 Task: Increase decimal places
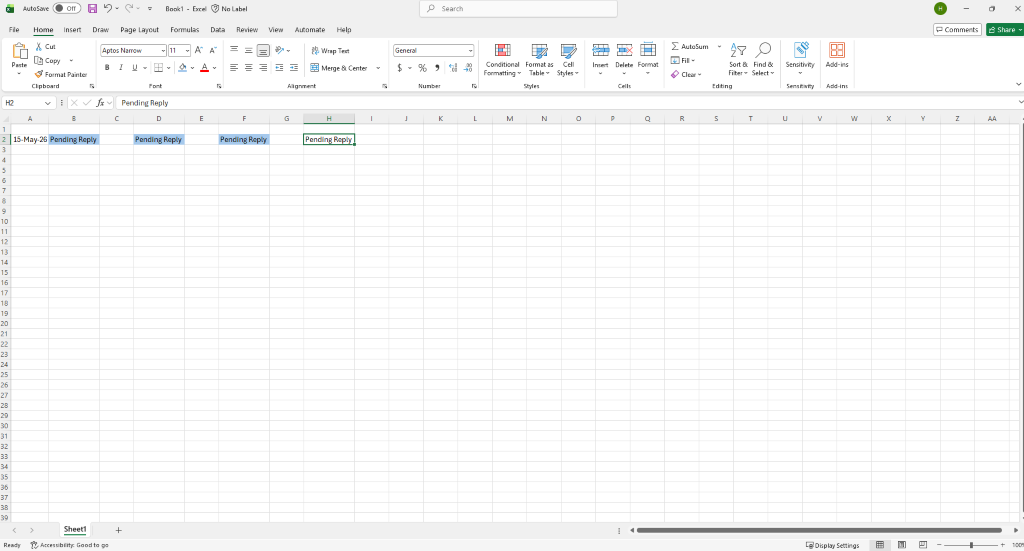[x=453, y=68]
